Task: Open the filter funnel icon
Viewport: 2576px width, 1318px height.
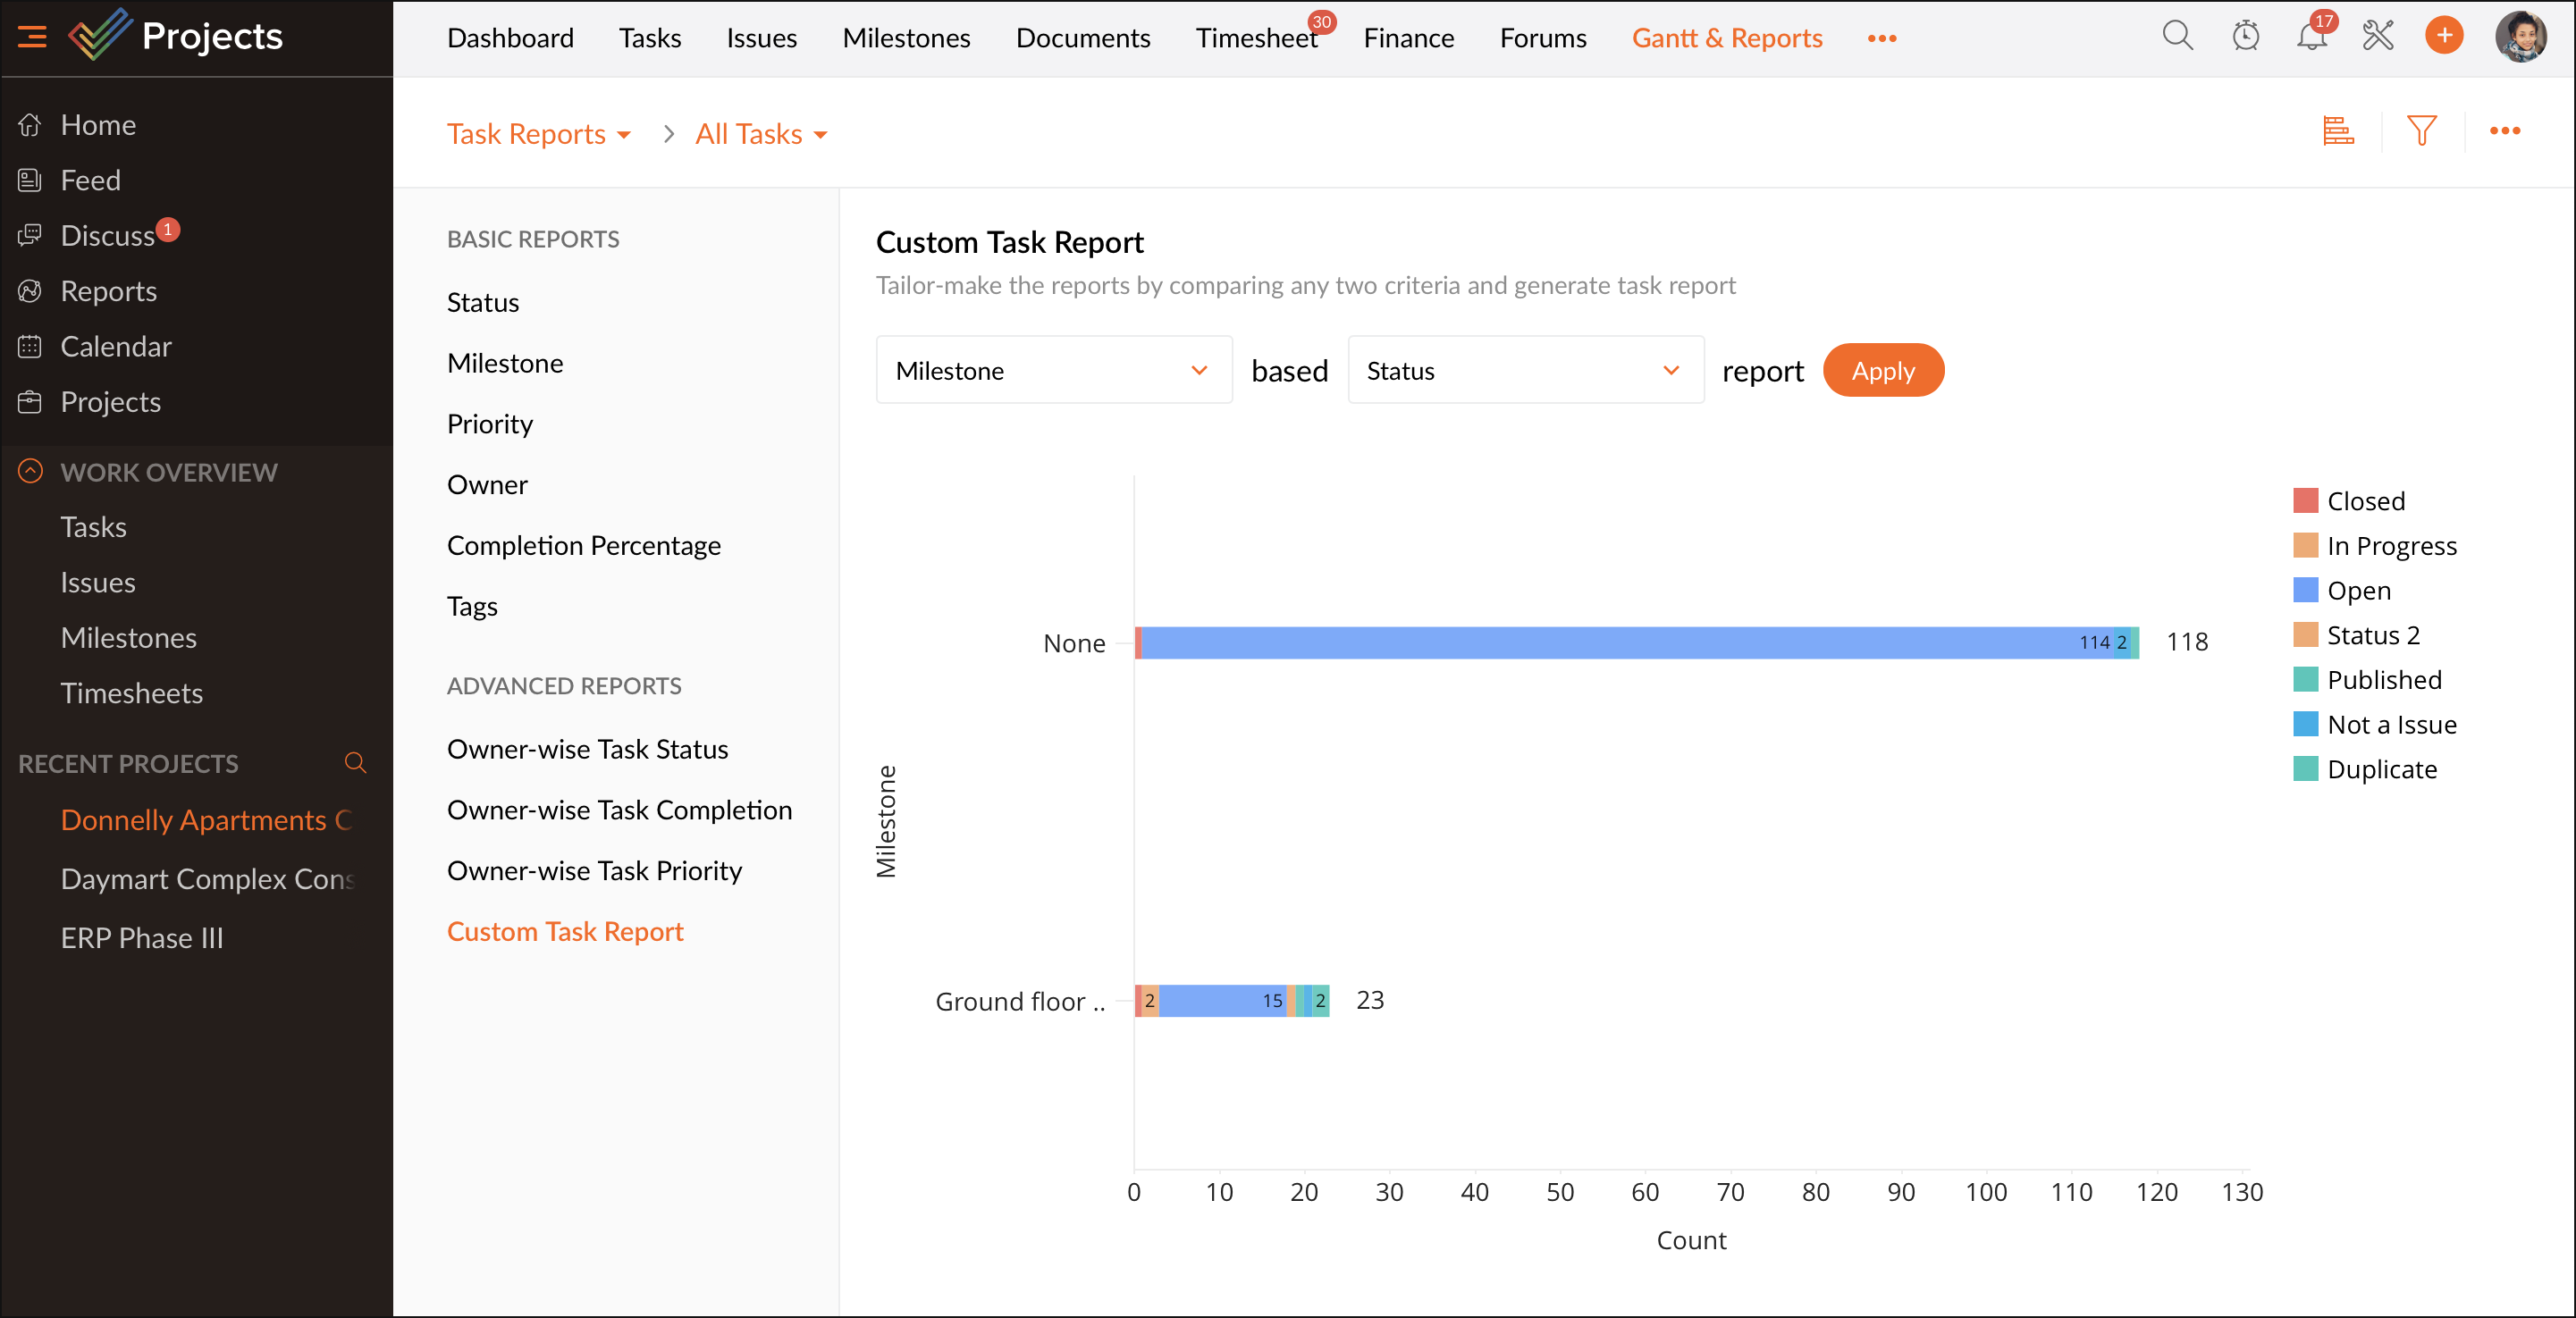Action: pyautogui.click(x=2421, y=131)
